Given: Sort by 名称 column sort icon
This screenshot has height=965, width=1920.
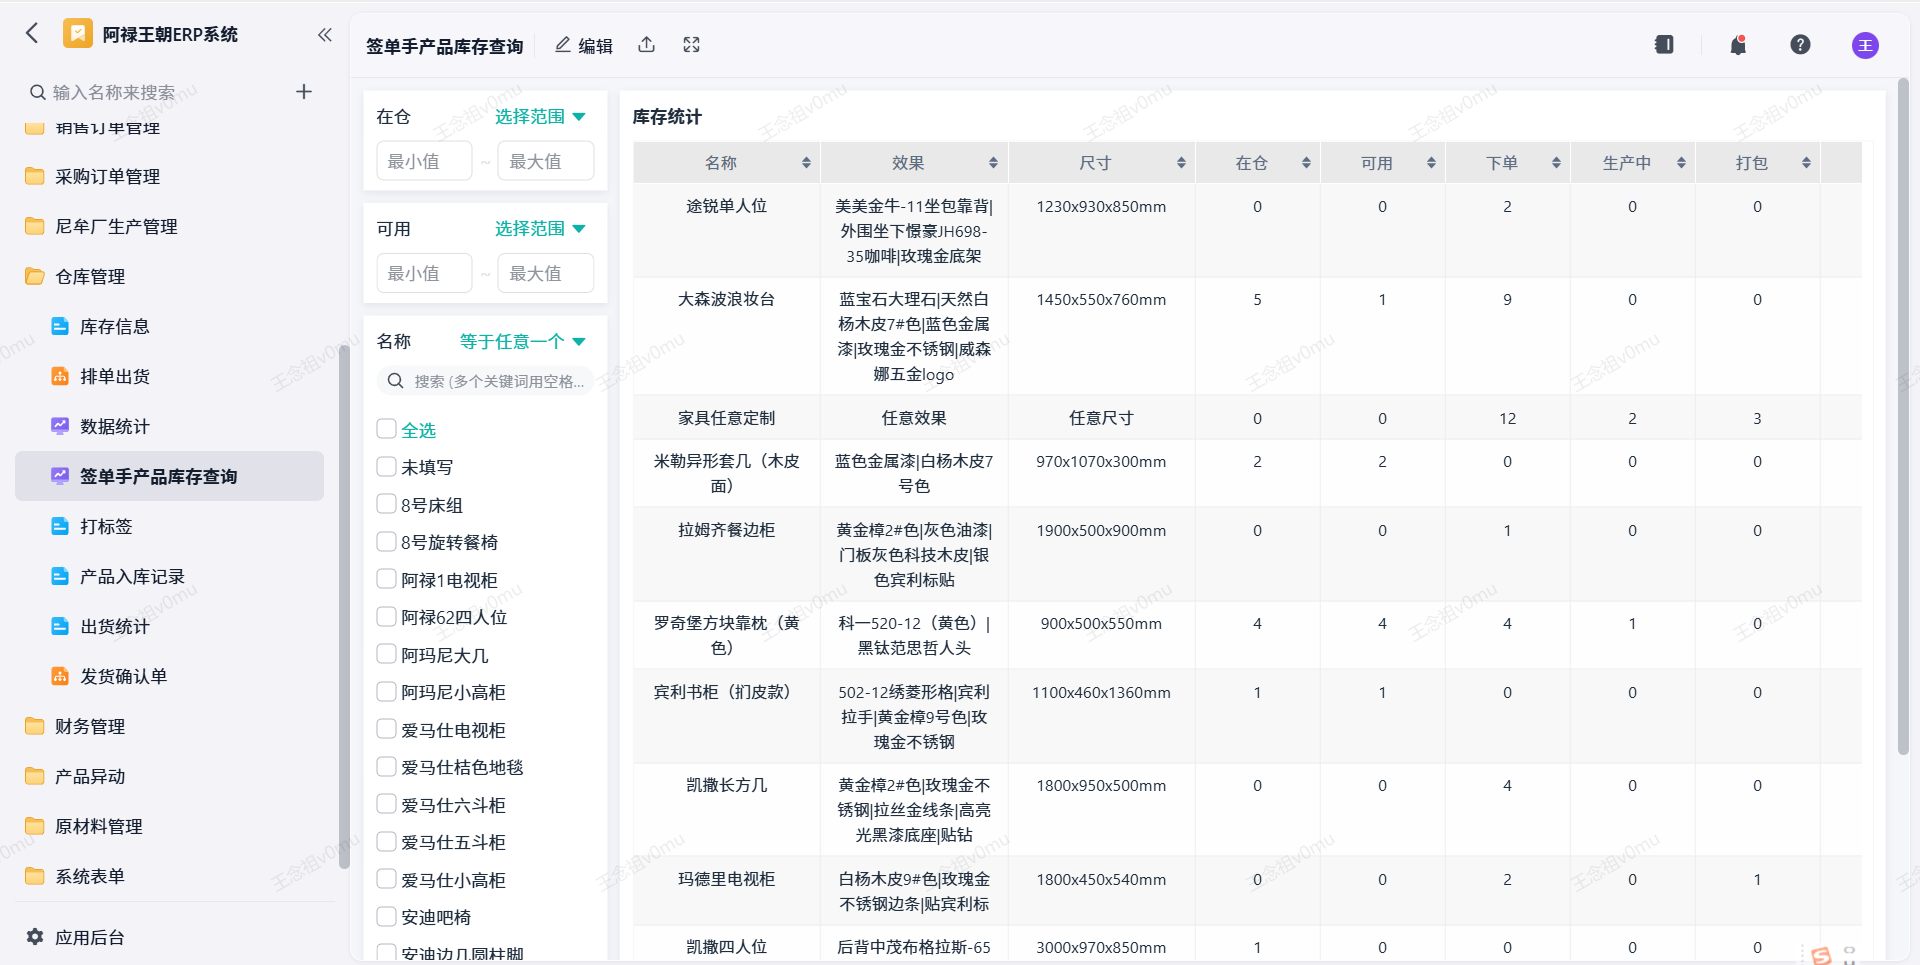Looking at the screenshot, I should pos(806,163).
